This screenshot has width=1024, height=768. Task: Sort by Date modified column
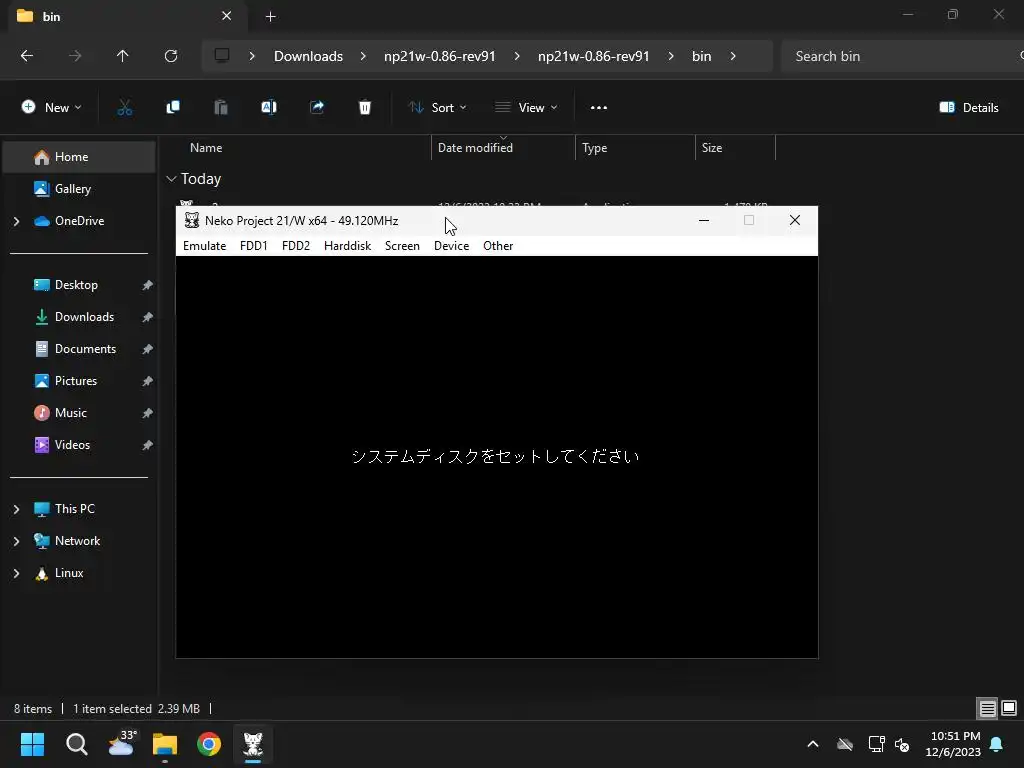(x=475, y=148)
